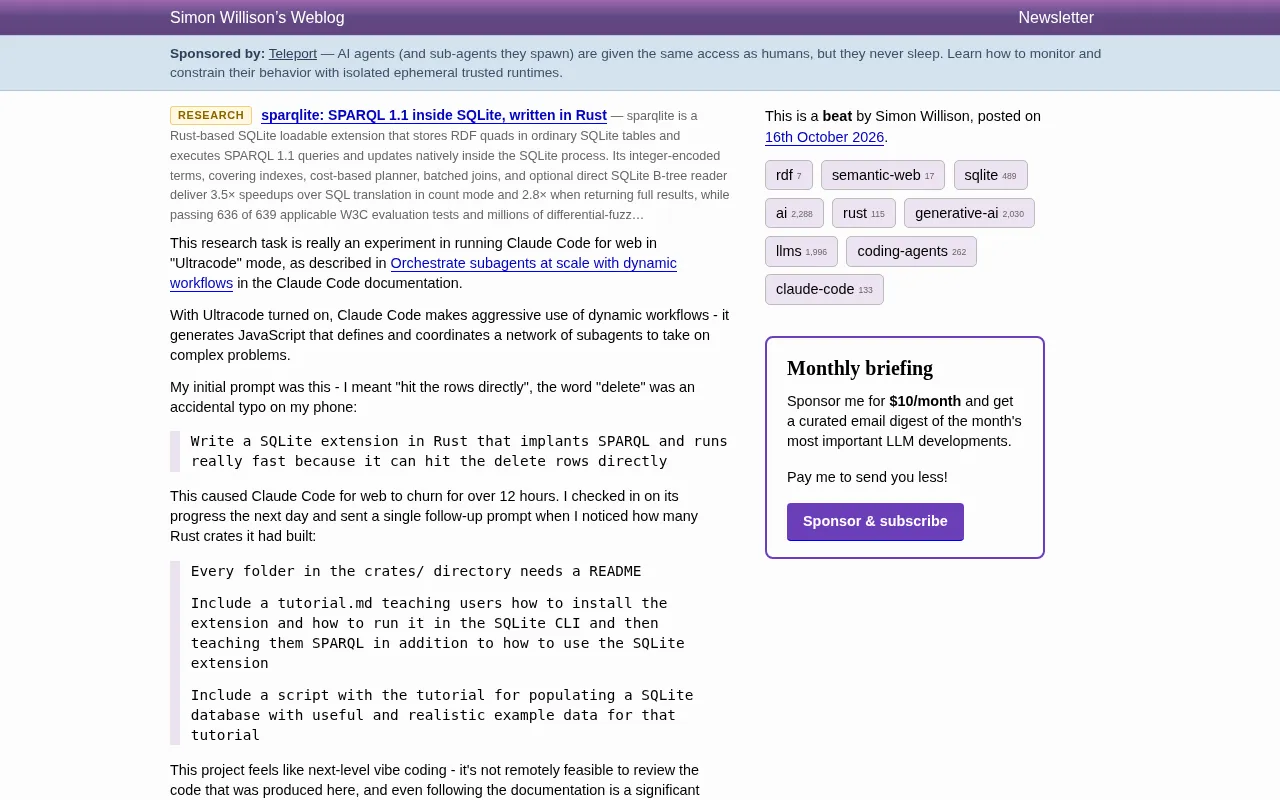This screenshot has width=1280, height=800.
Task: Select the ai tag
Action: pyautogui.click(x=794, y=213)
